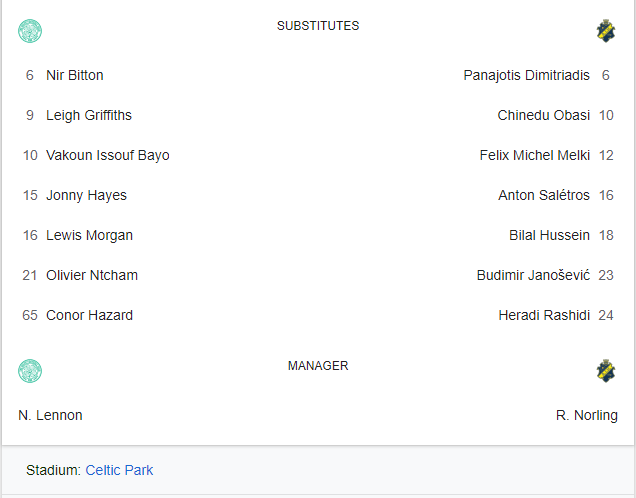Open manager R. Norling entry
636x498 pixels.
point(587,416)
